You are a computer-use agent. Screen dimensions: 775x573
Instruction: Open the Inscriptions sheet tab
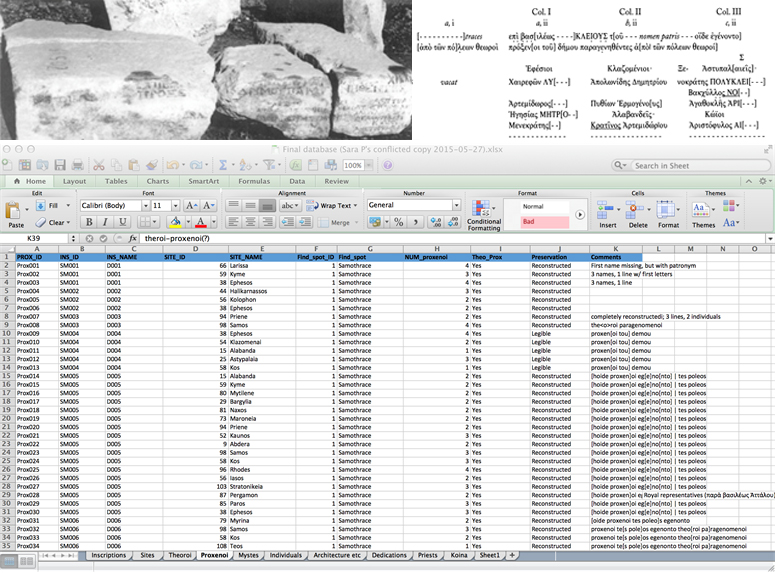point(108,555)
